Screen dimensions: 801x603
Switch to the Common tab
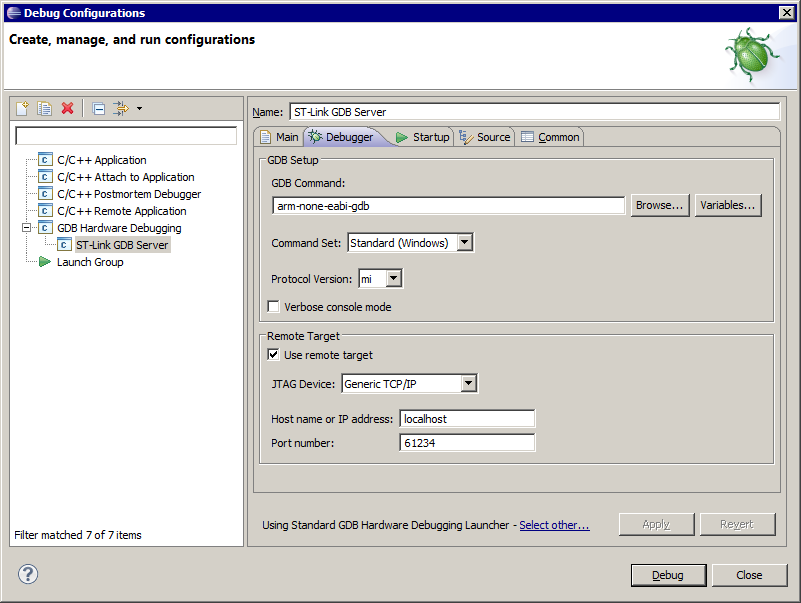pos(551,137)
